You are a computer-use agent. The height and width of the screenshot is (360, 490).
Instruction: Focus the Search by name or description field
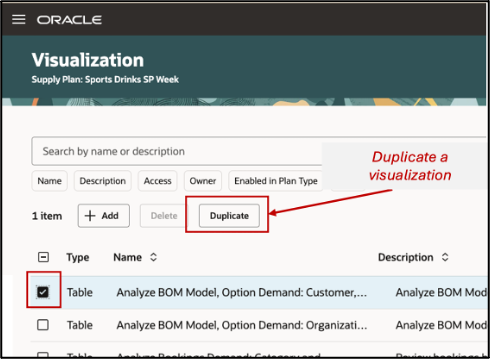[177, 151]
